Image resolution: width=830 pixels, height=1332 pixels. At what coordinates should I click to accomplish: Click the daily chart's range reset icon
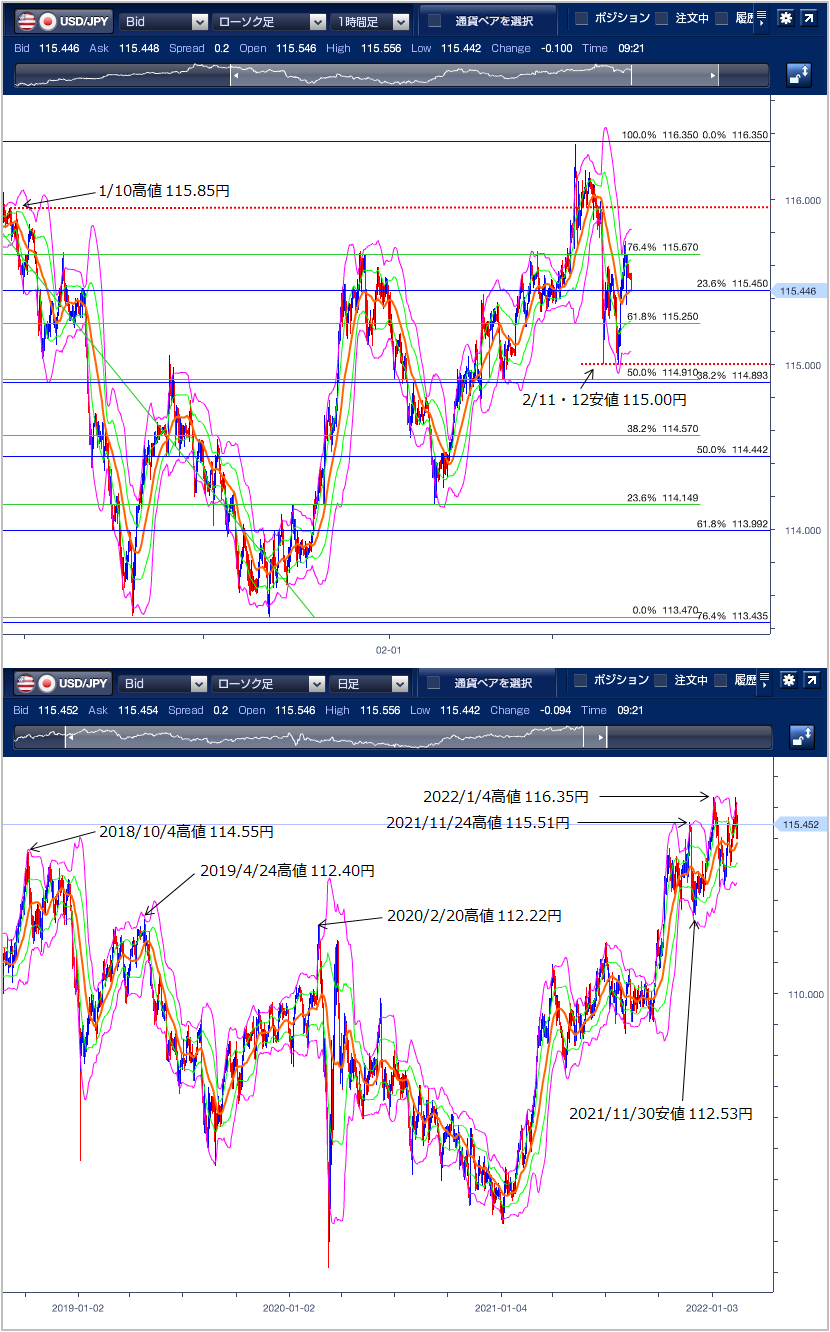[799, 738]
